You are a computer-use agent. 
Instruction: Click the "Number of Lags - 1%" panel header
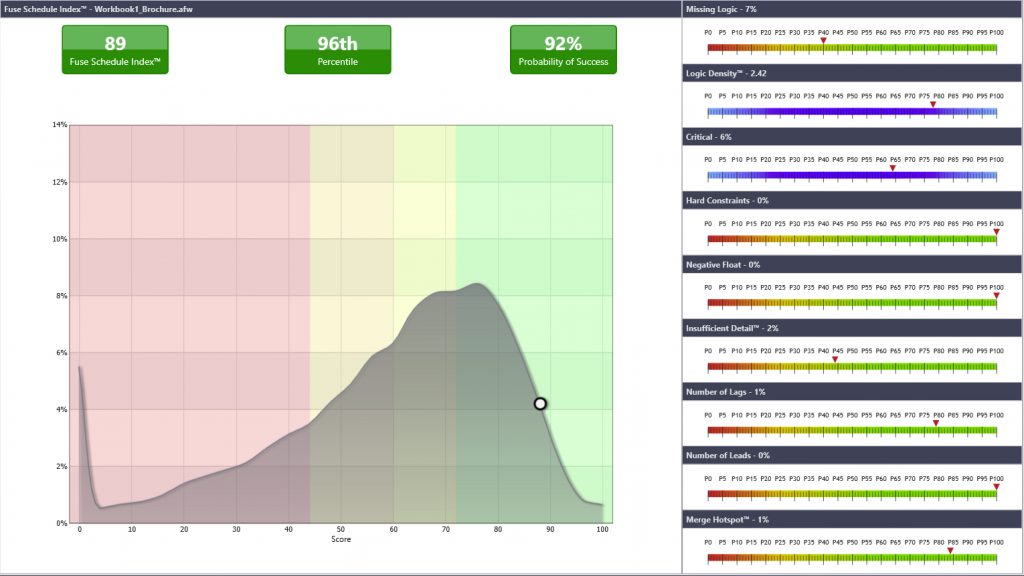click(x=852, y=392)
